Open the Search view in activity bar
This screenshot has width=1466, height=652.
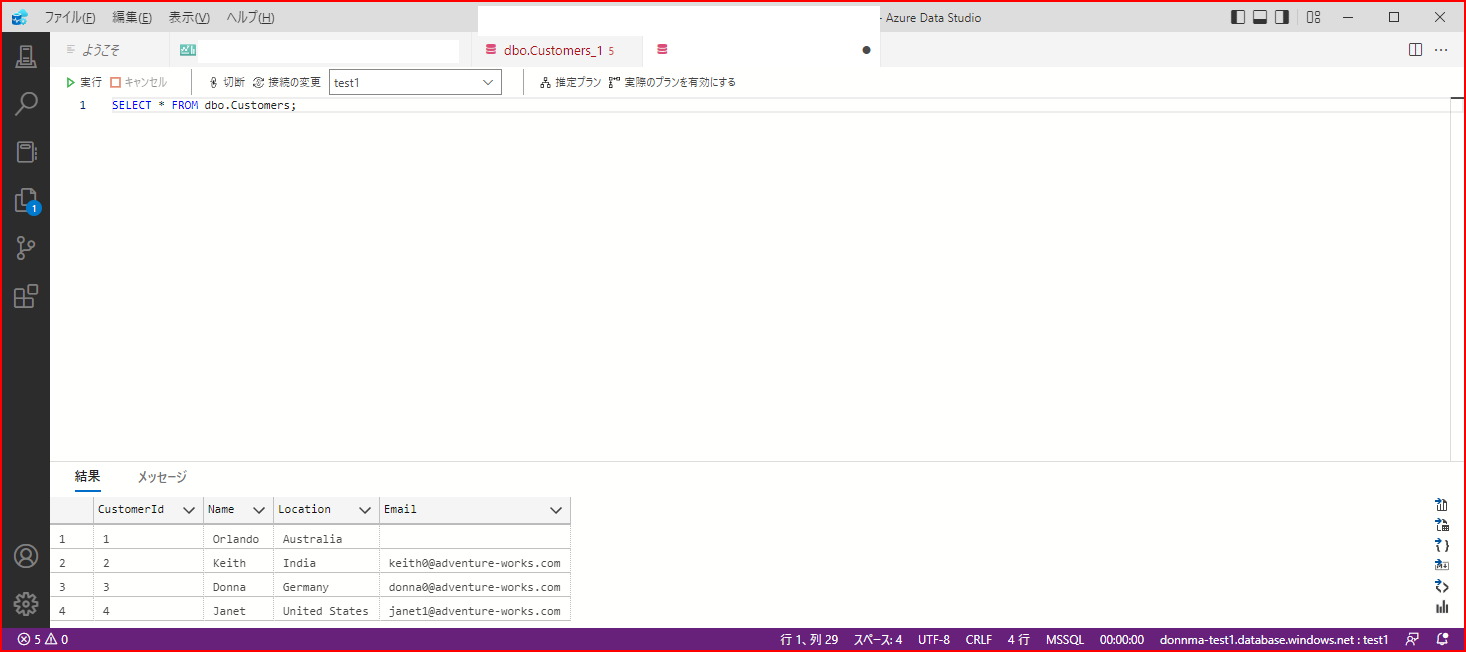[26, 104]
